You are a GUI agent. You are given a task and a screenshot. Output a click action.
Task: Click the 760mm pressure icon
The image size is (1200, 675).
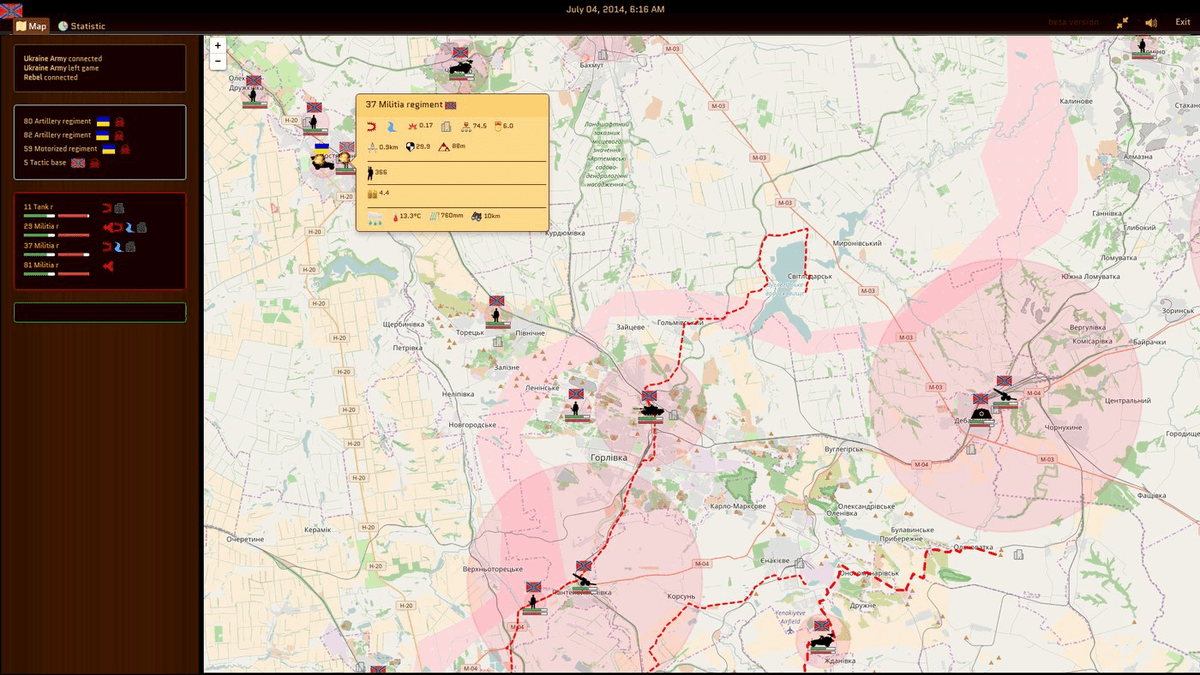pyautogui.click(x=433, y=217)
